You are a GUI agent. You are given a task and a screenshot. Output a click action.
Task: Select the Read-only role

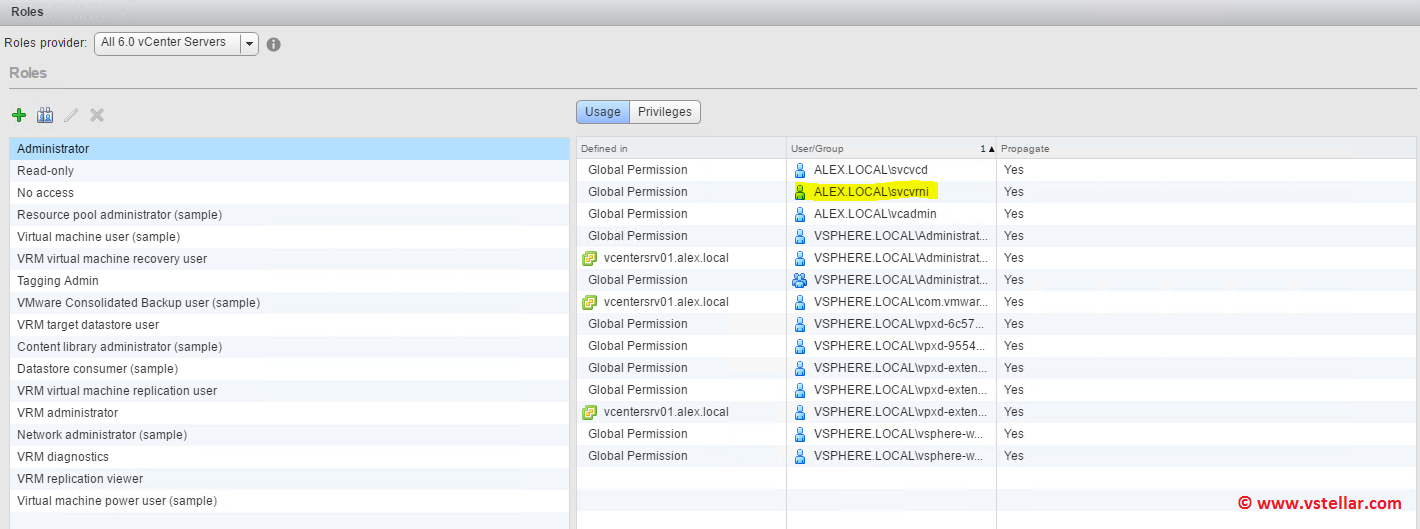pyautogui.click(x=46, y=171)
